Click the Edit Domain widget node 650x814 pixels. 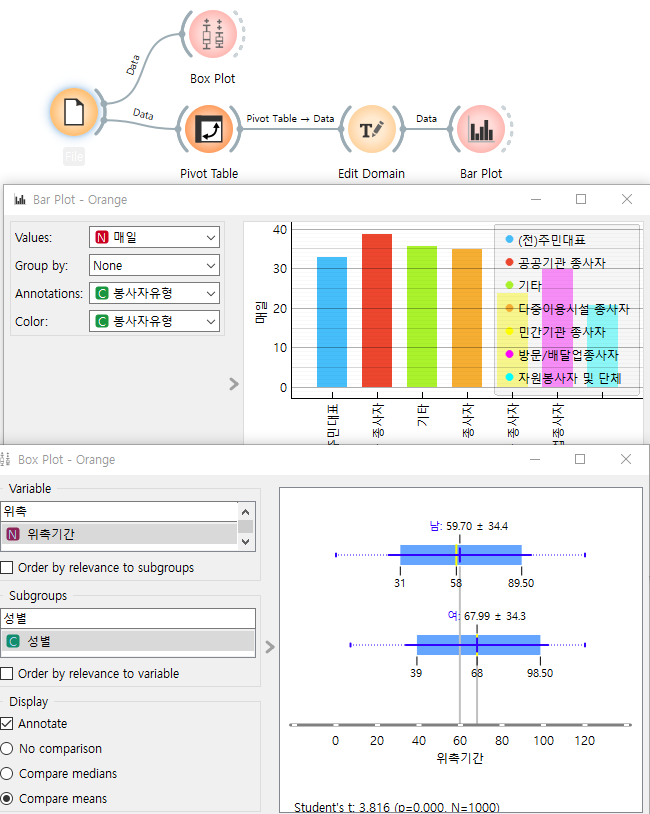[371, 130]
